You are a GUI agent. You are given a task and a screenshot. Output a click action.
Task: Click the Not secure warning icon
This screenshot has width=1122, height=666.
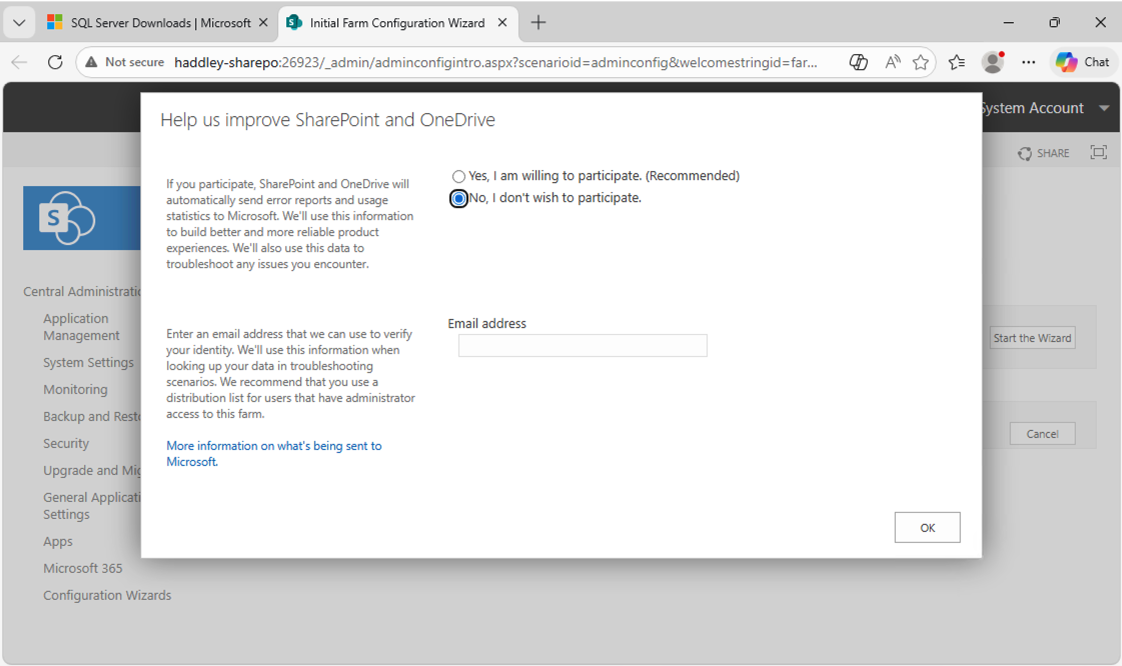[91, 62]
